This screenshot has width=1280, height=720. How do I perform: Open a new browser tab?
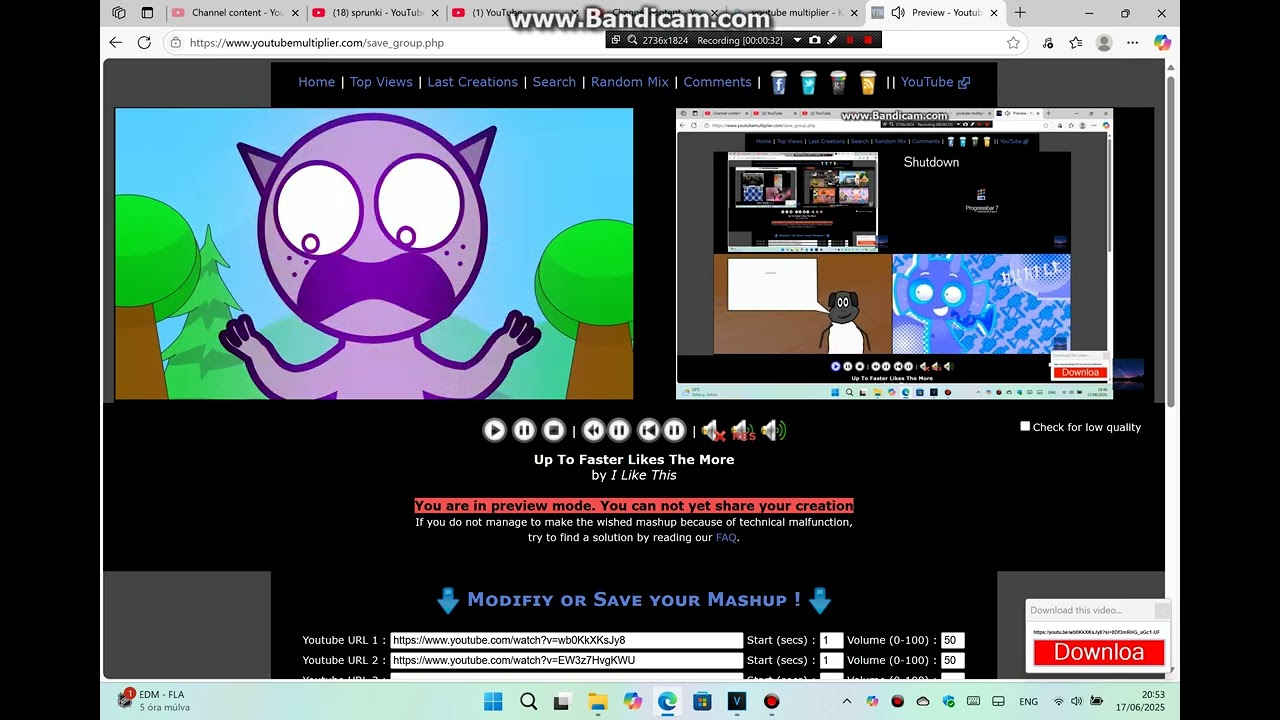coord(1020,13)
